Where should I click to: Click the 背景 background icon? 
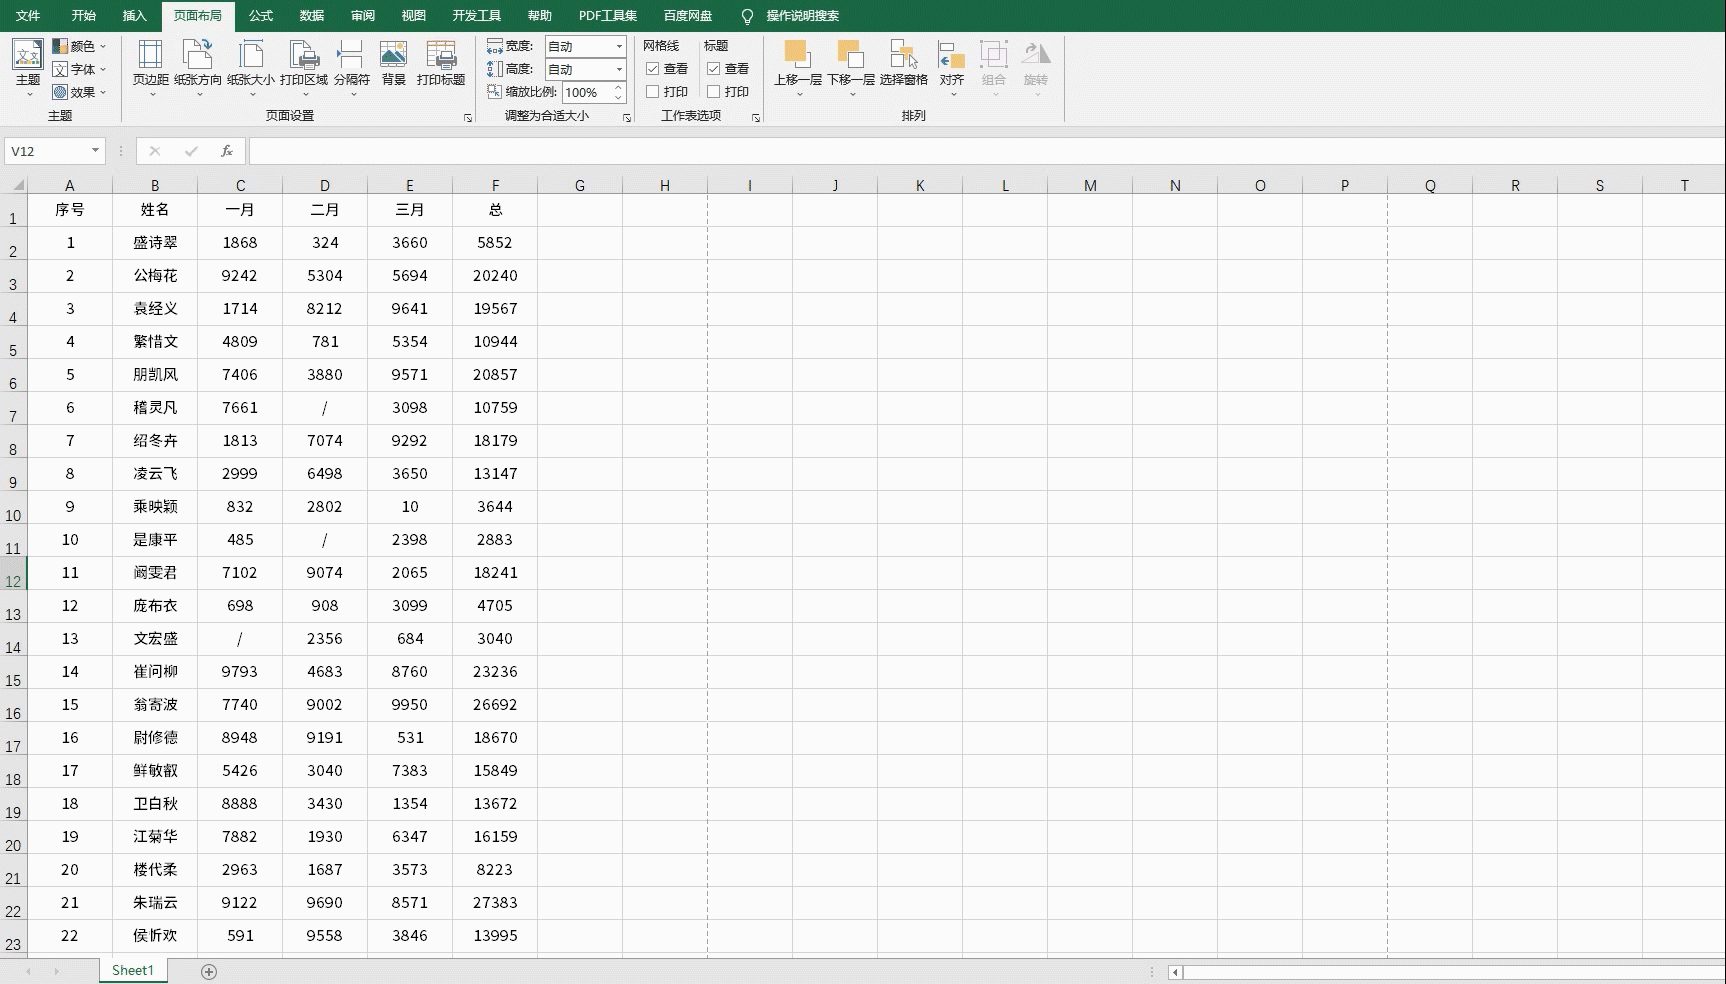[x=394, y=55]
